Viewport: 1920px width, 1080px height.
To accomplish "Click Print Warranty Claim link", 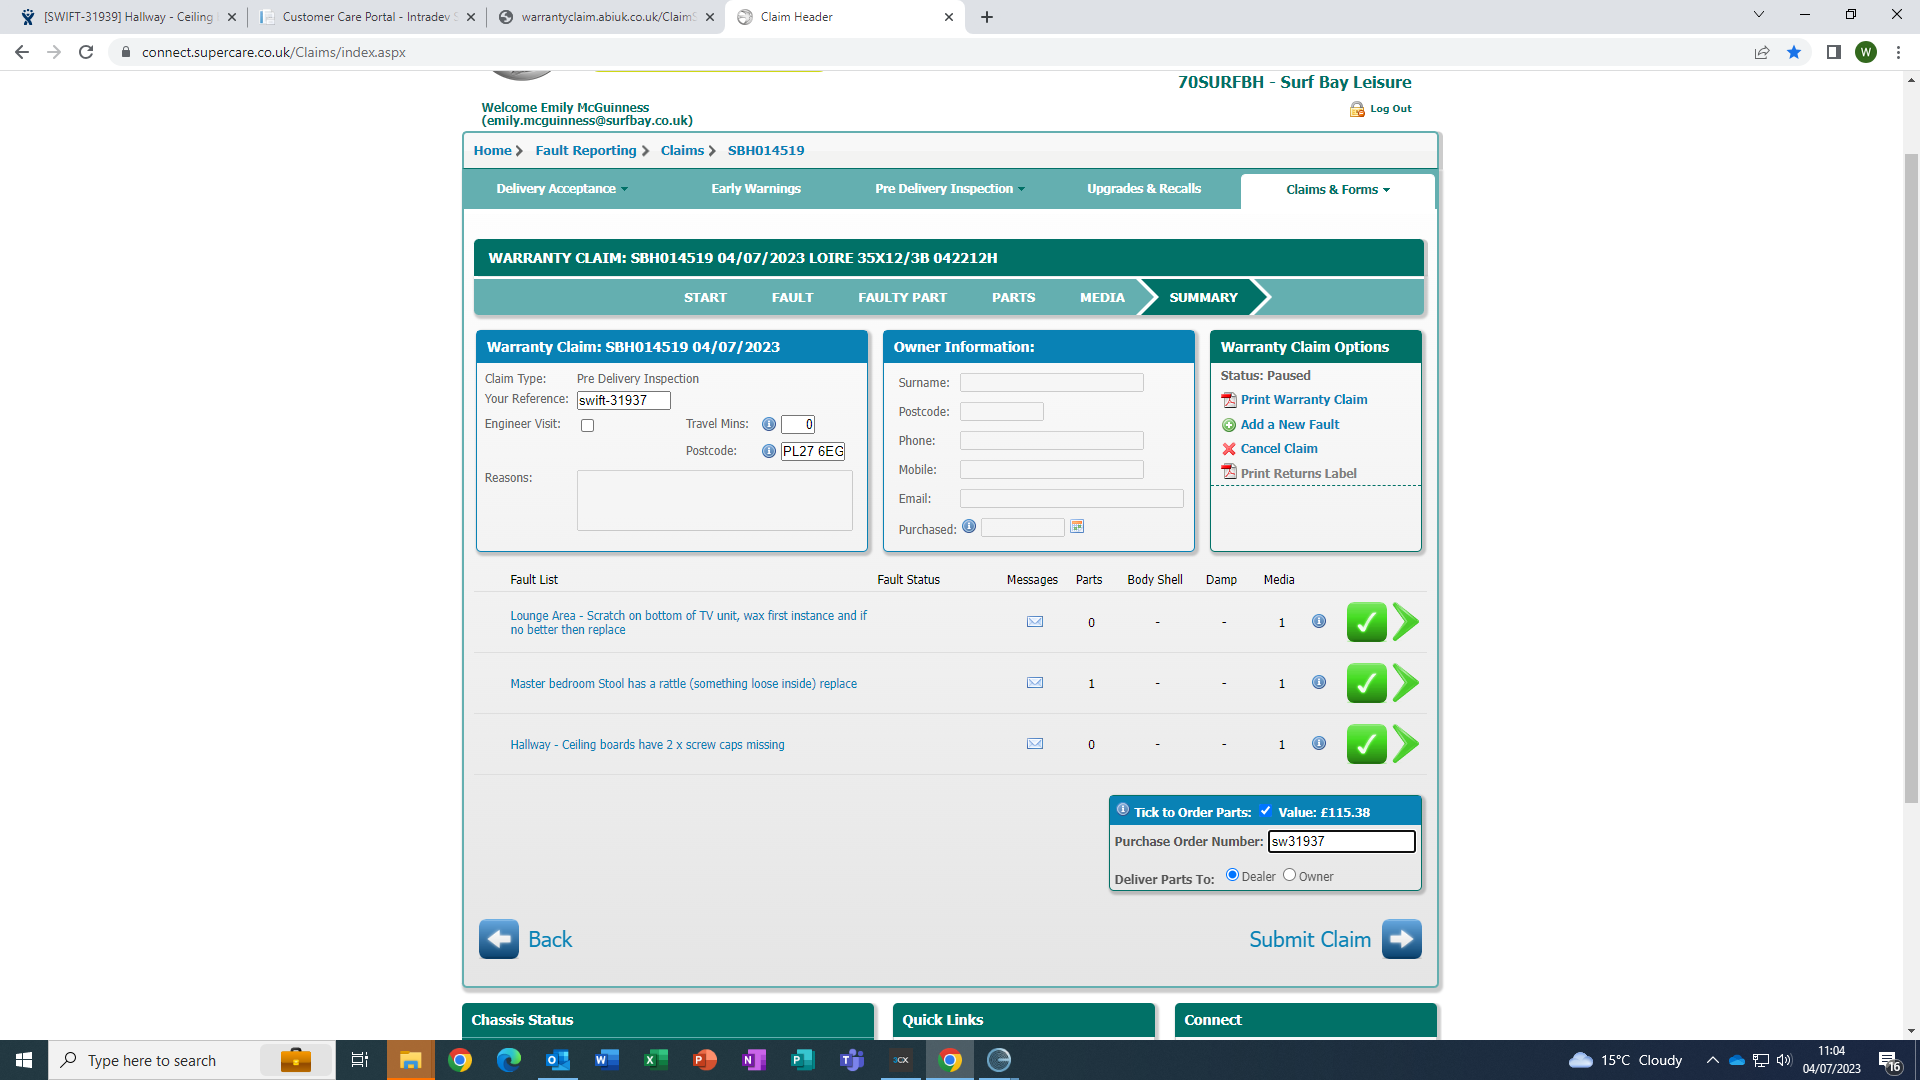I will (1303, 400).
